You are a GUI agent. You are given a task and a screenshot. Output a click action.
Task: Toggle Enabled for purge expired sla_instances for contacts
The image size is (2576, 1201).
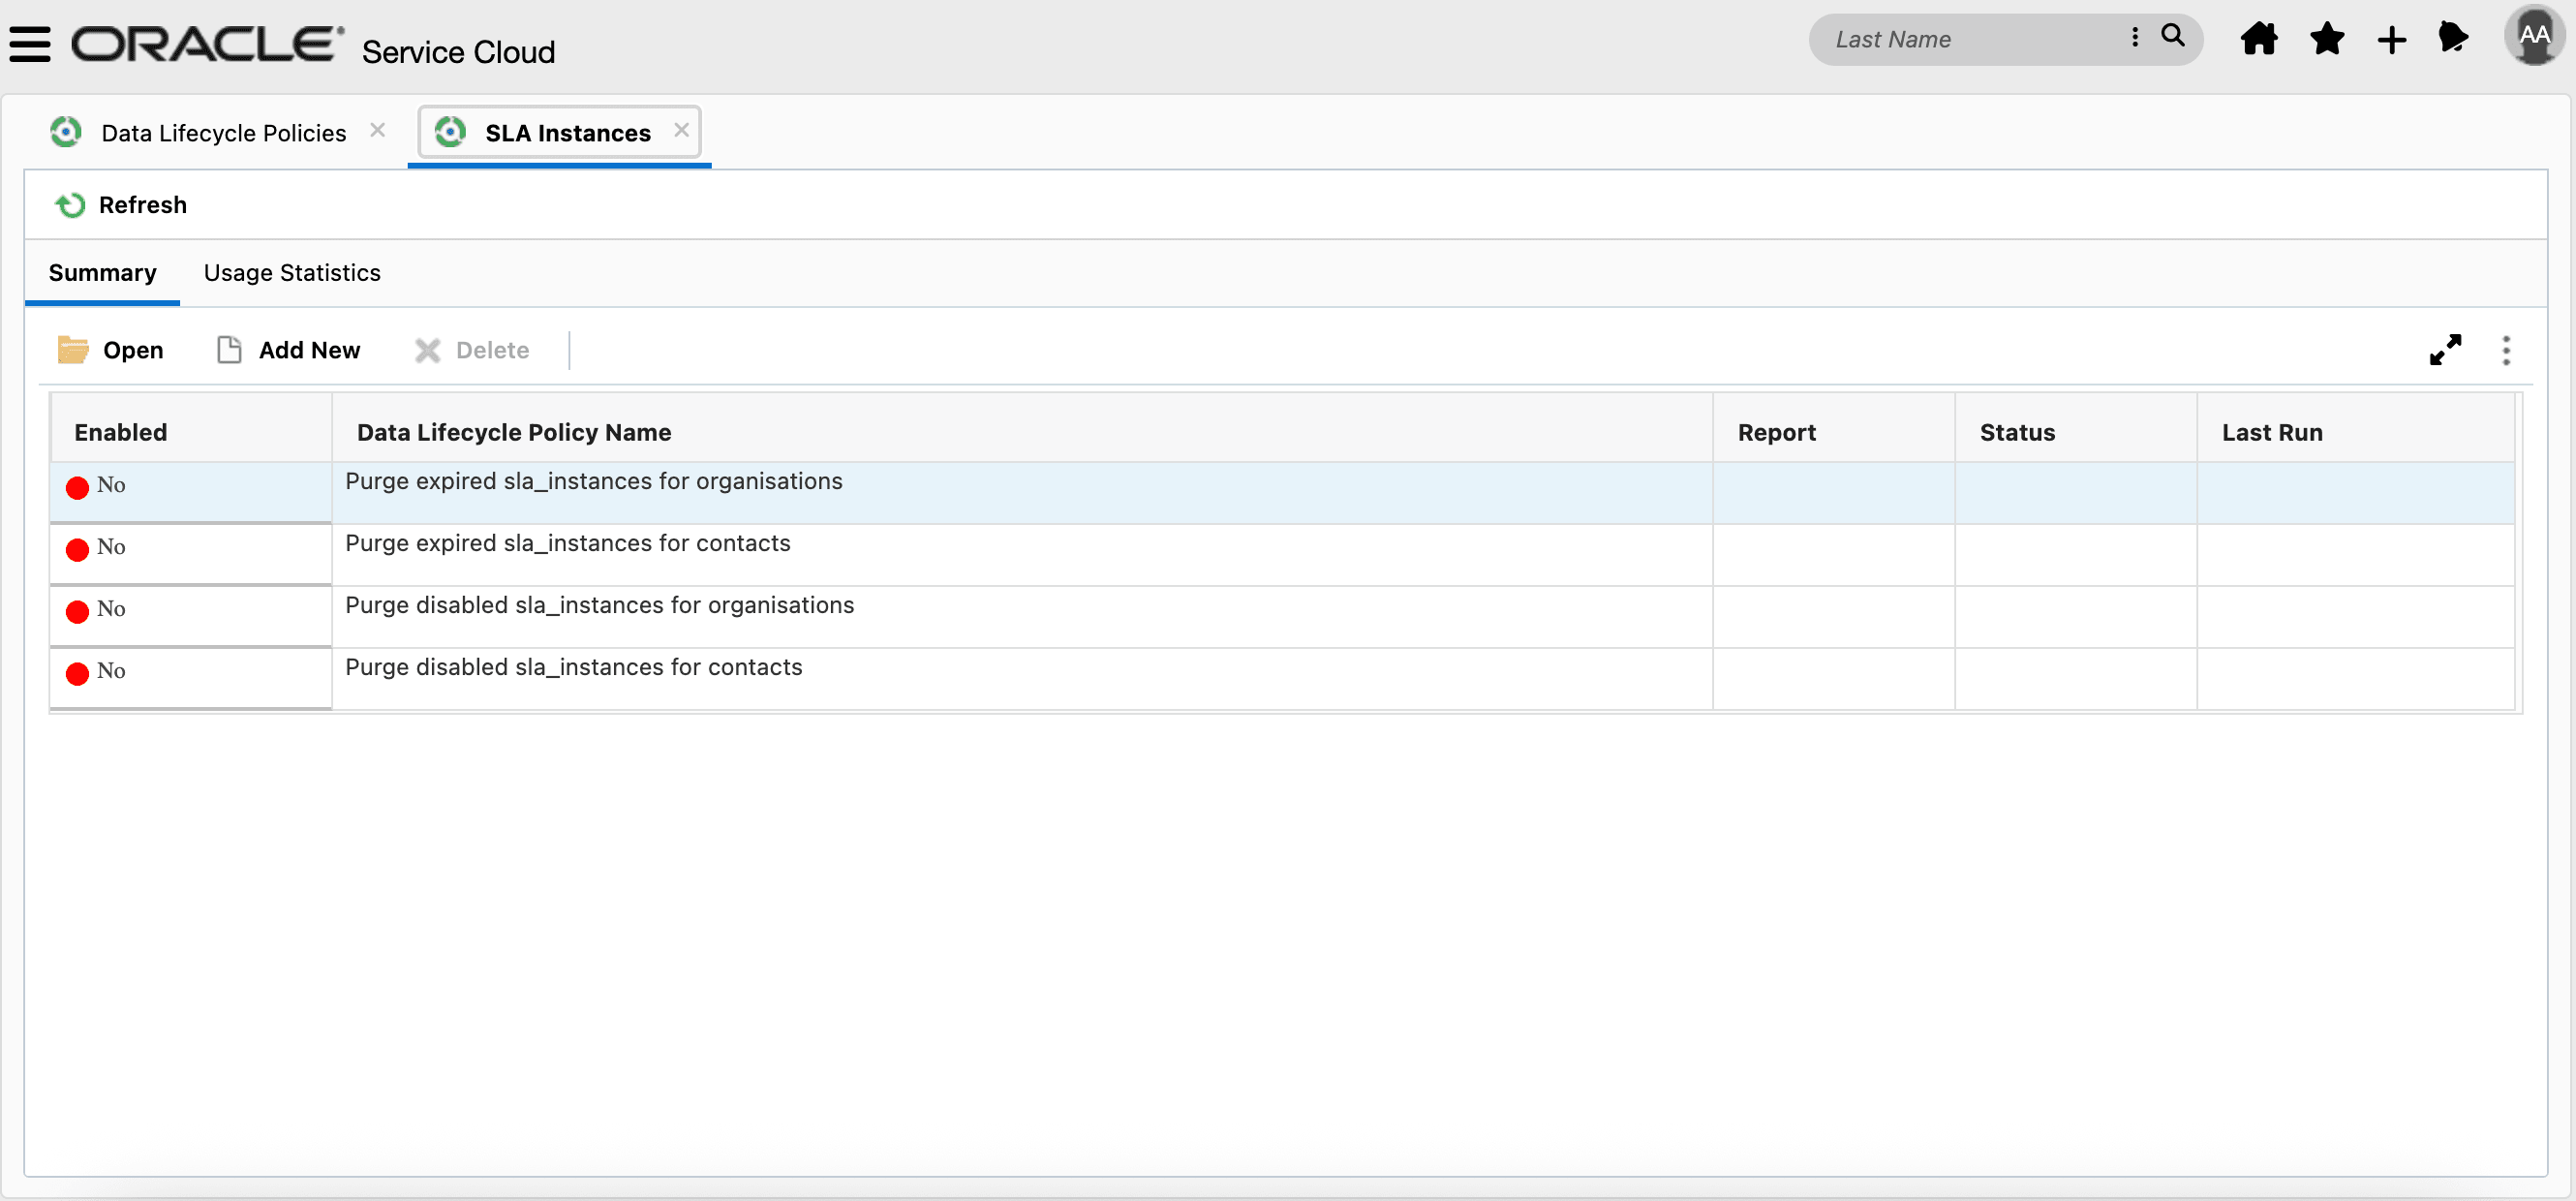[x=77, y=549]
